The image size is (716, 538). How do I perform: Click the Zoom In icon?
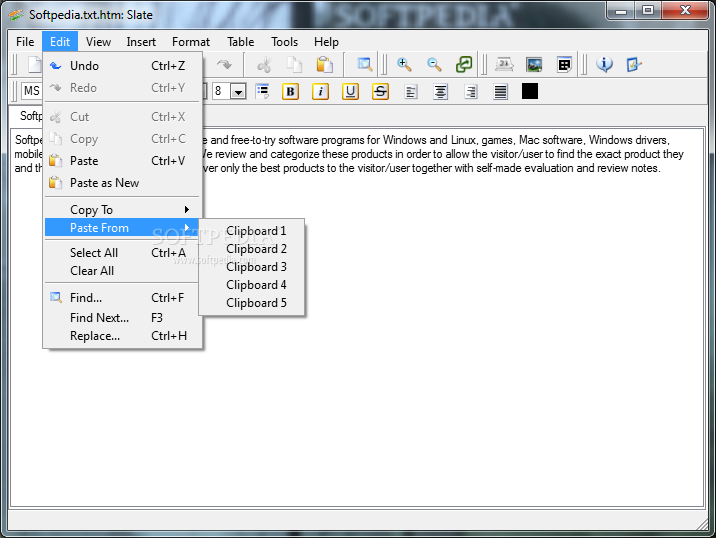point(404,65)
